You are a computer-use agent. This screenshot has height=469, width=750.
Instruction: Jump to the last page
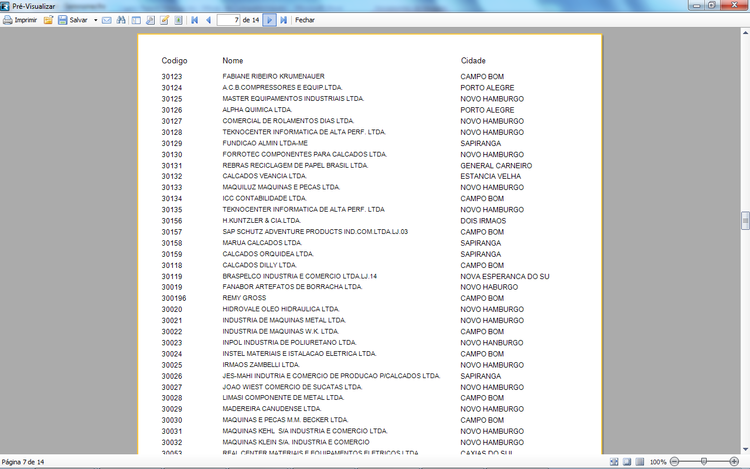click(283, 20)
